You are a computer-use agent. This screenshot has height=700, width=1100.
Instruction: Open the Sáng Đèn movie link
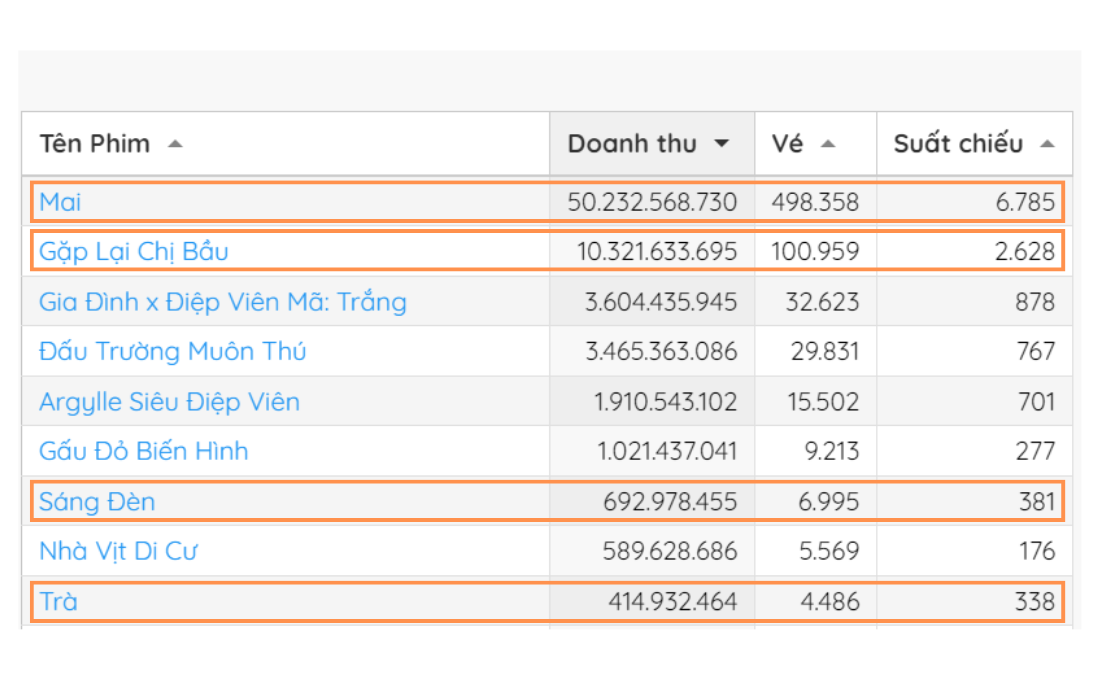click(97, 501)
